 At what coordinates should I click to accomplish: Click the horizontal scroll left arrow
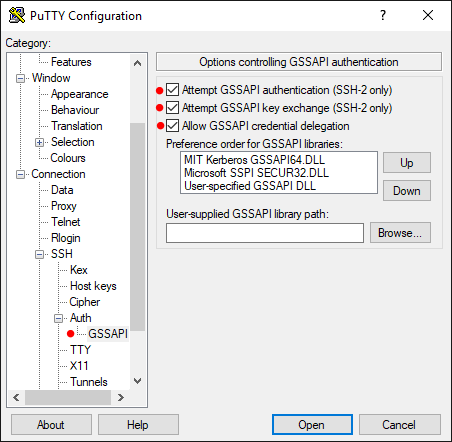pyautogui.click(x=16, y=397)
